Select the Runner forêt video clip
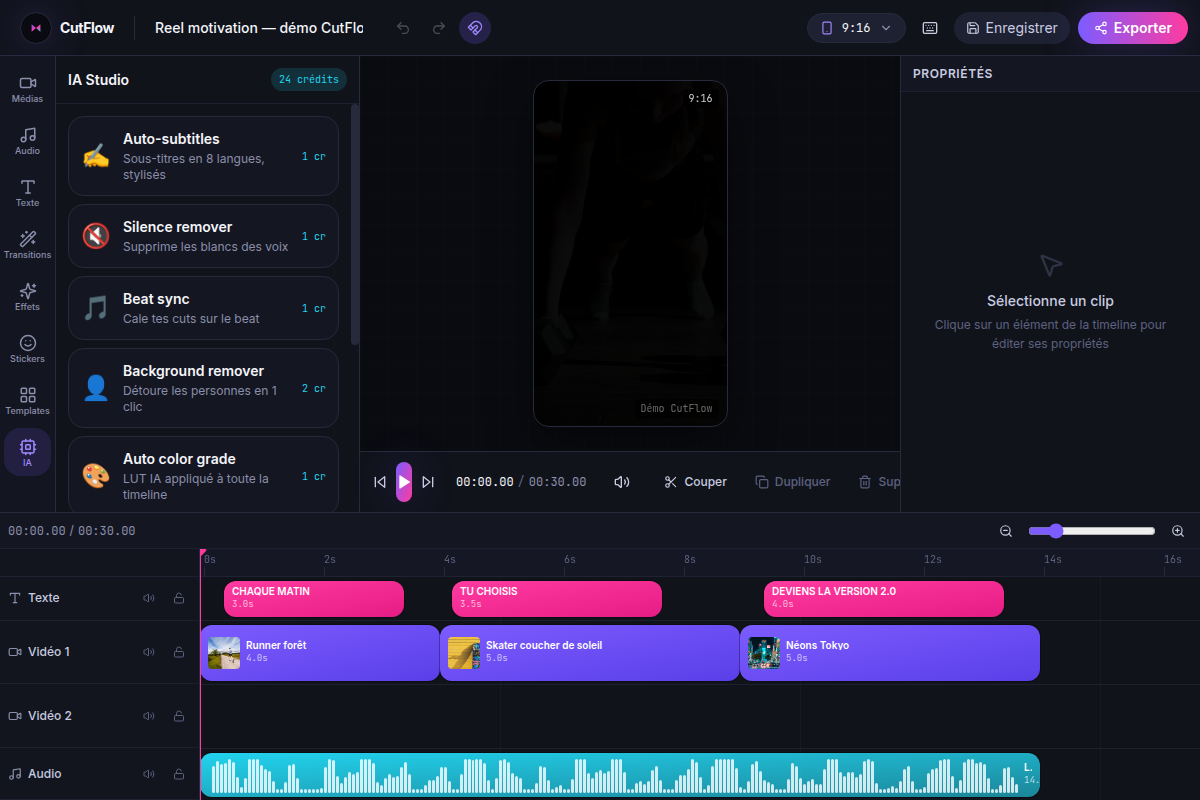1200x800 pixels. click(x=320, y=653)
